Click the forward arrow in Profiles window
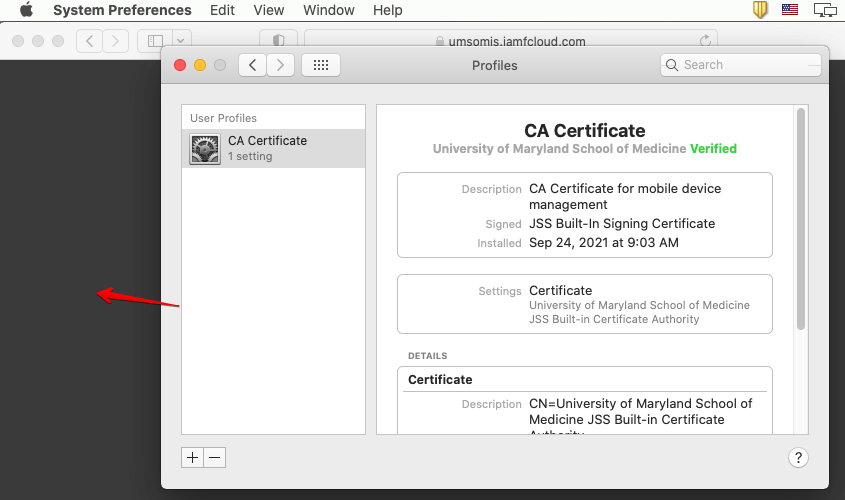This screenshot has width=845, height=500. (x=281, y=65)
